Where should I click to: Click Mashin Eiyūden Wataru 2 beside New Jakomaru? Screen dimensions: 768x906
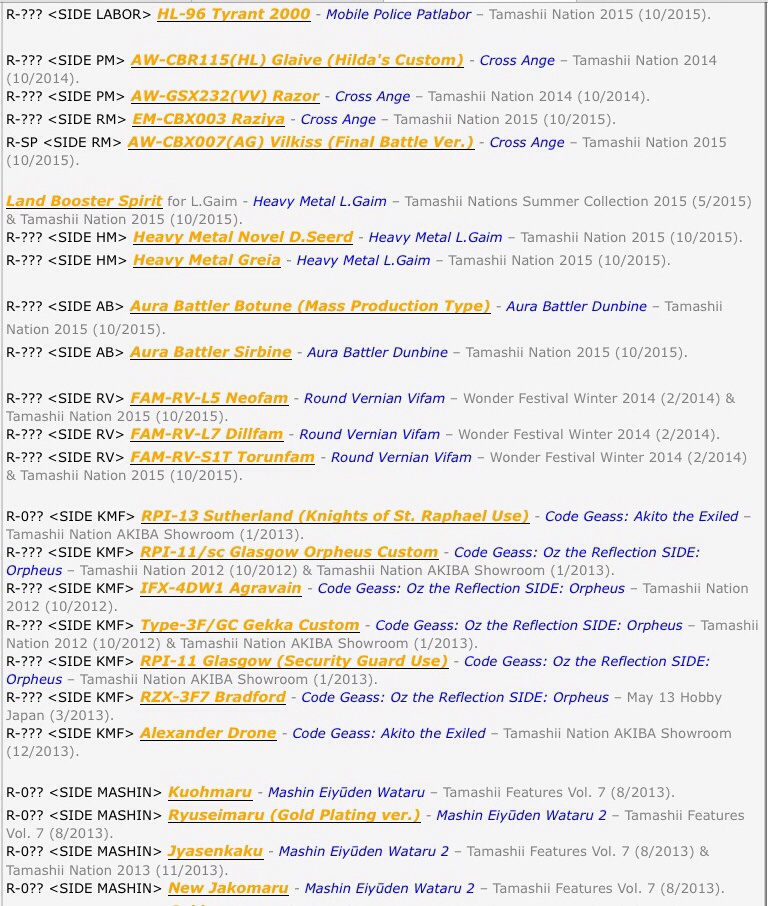[389, 888]
